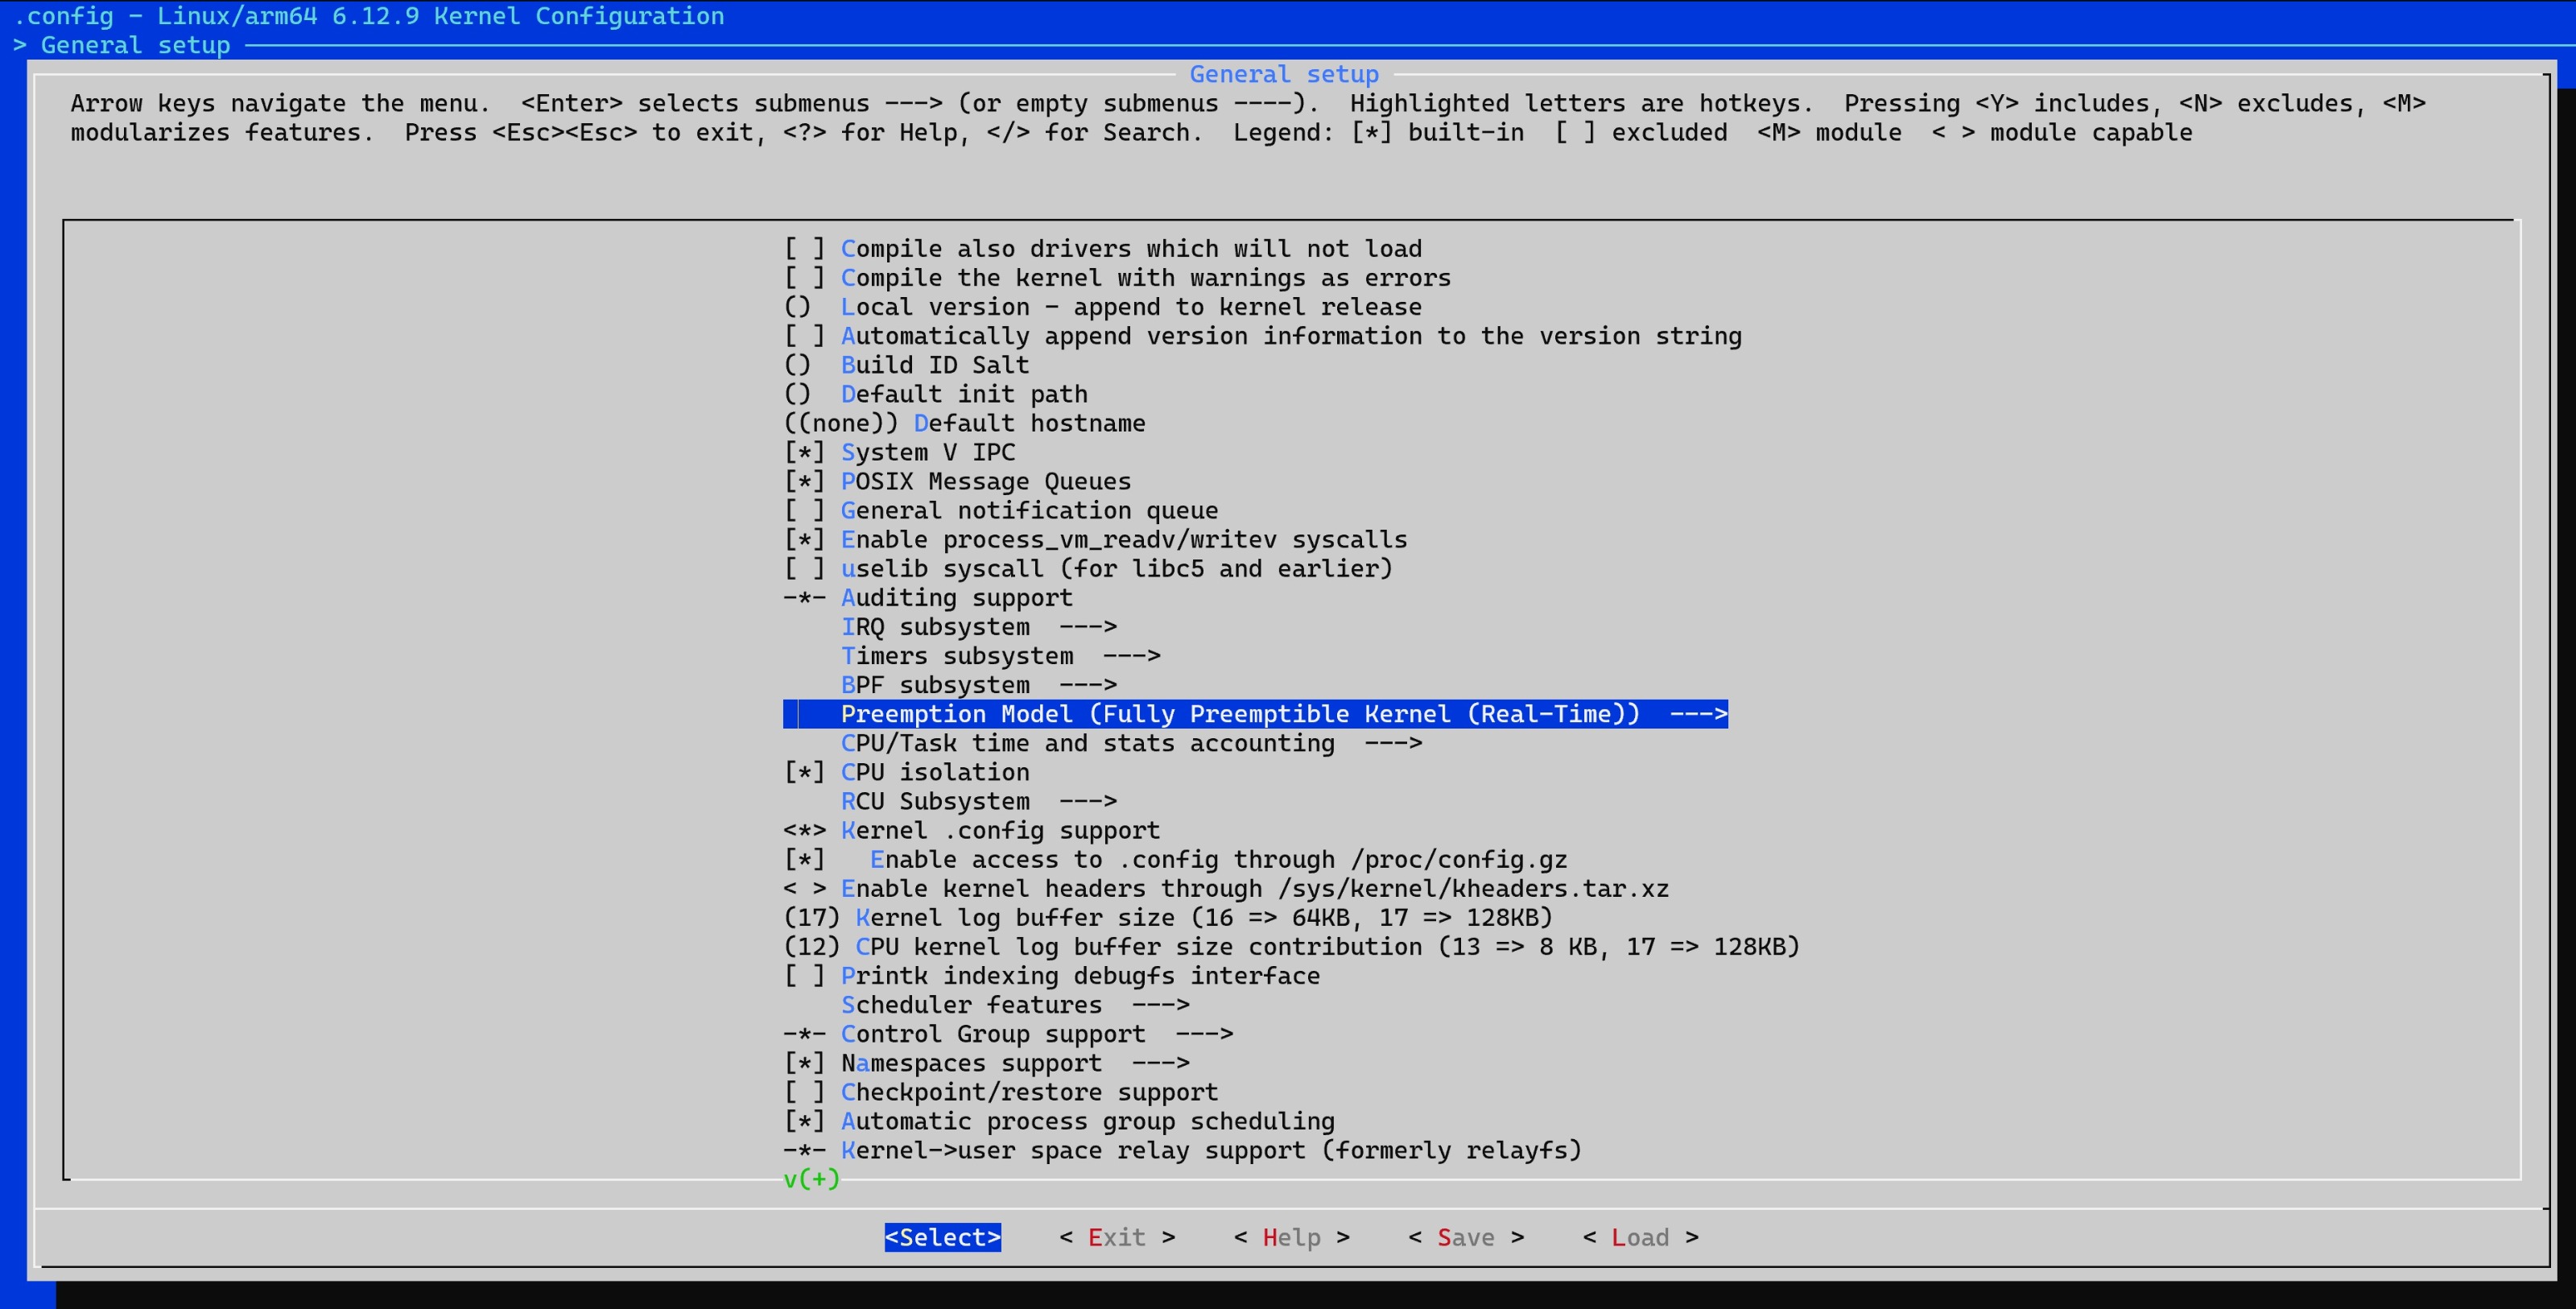
Task: Click the 'General setup' dialog title
Action: [x=1284, y=74]
